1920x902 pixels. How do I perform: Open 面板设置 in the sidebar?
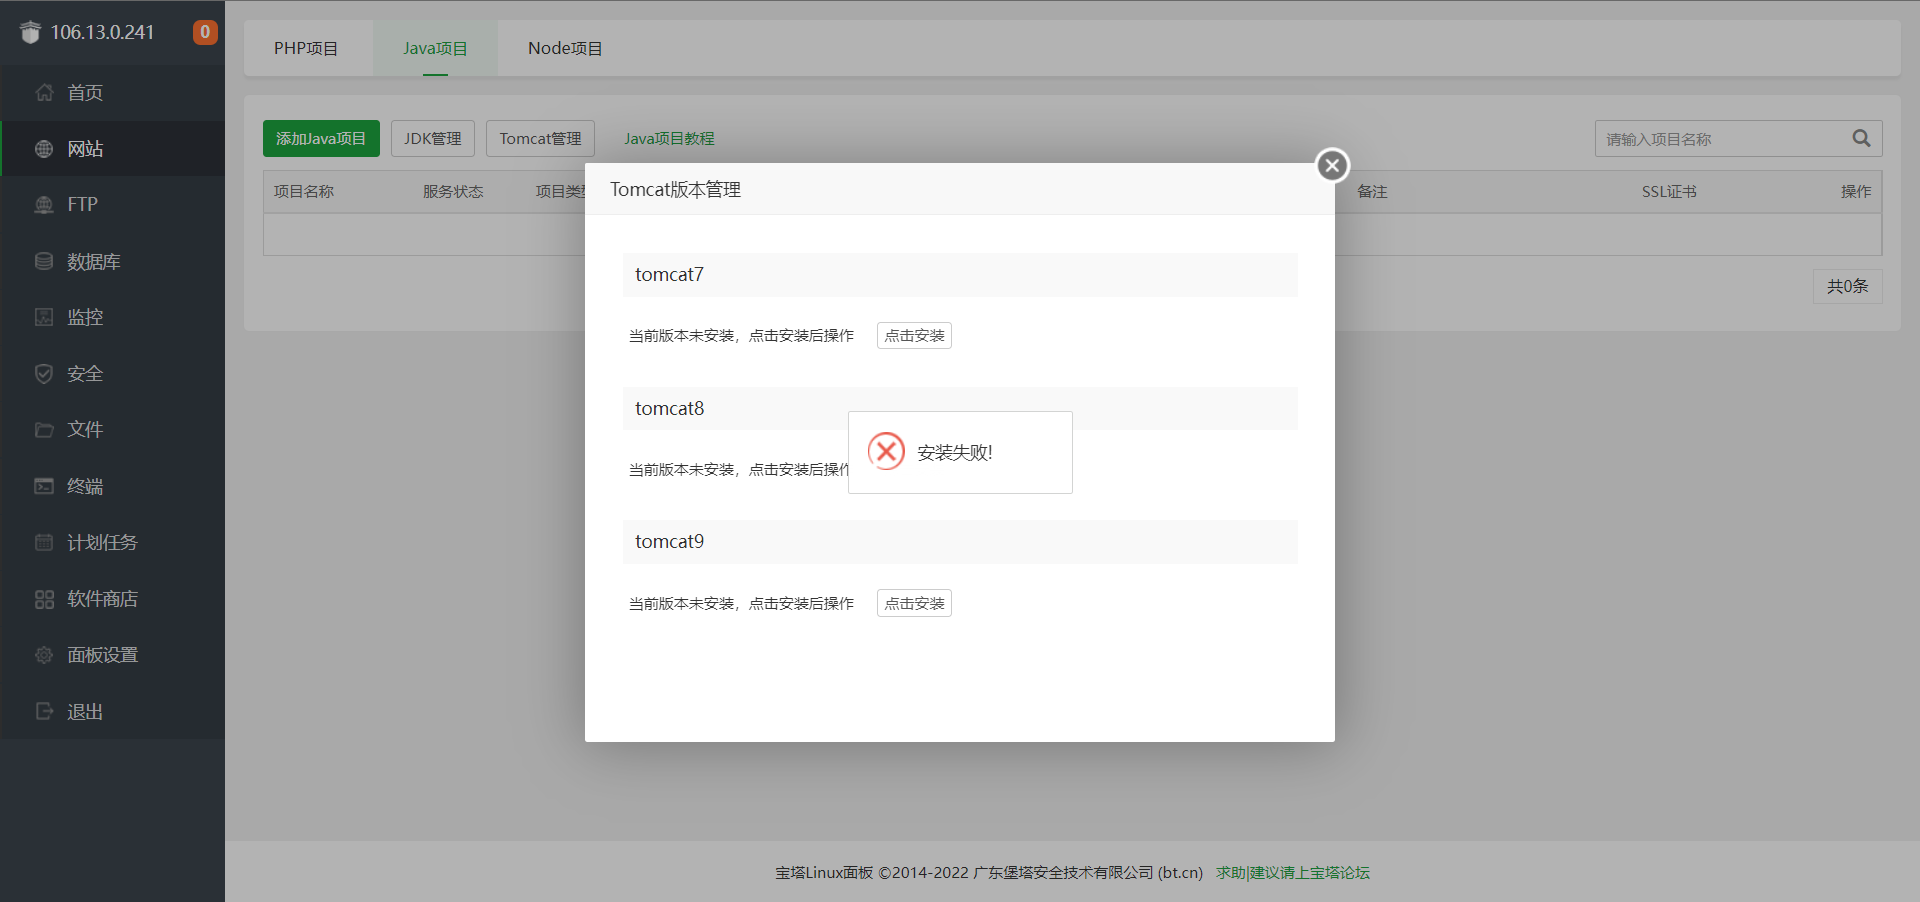pyautogui.click(x=113, y=655)
